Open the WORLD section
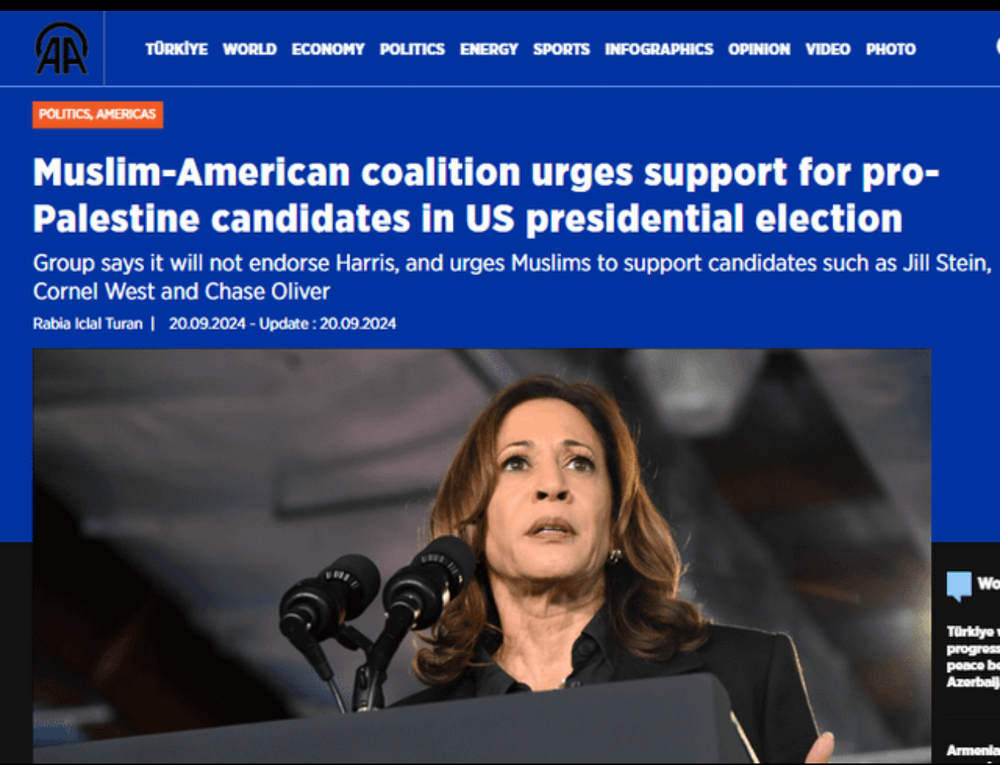 (x=249, y=49)
